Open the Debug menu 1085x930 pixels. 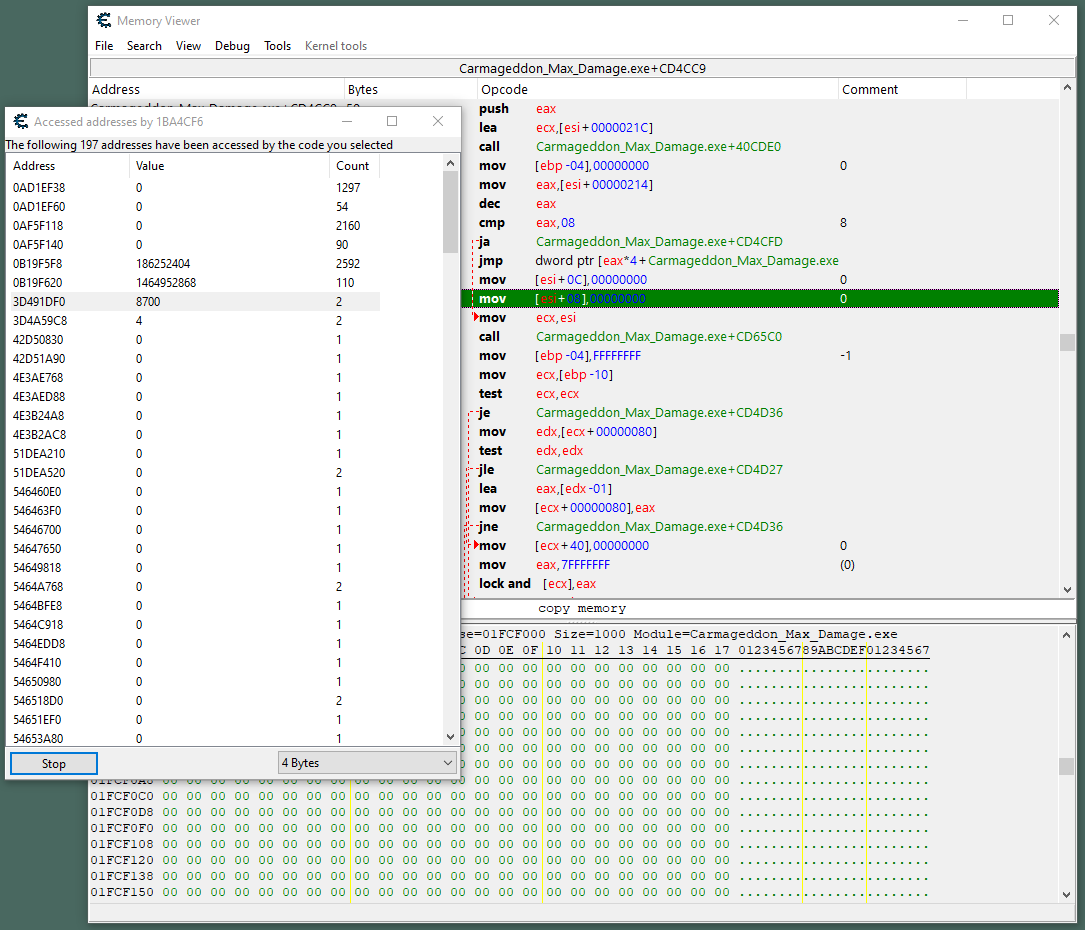point(232,46)
